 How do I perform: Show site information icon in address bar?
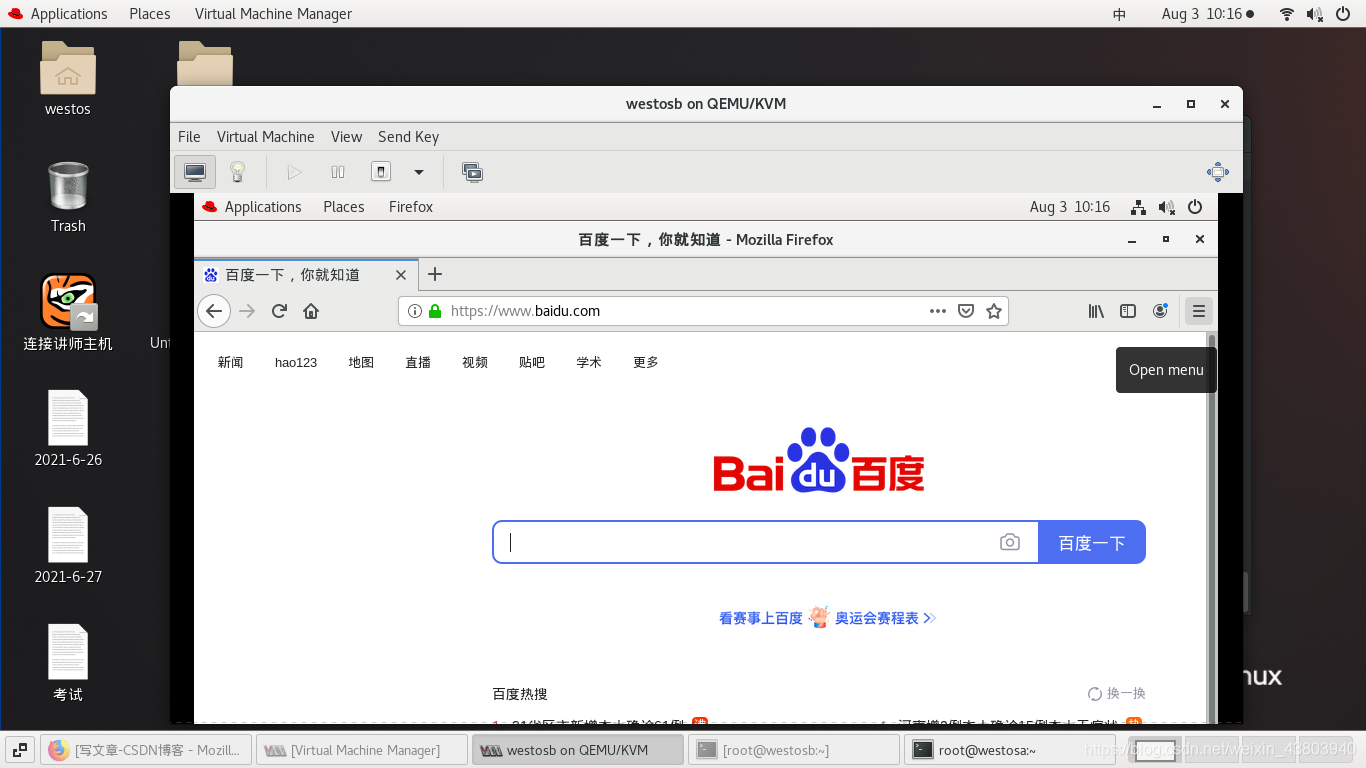click(415, 311)
